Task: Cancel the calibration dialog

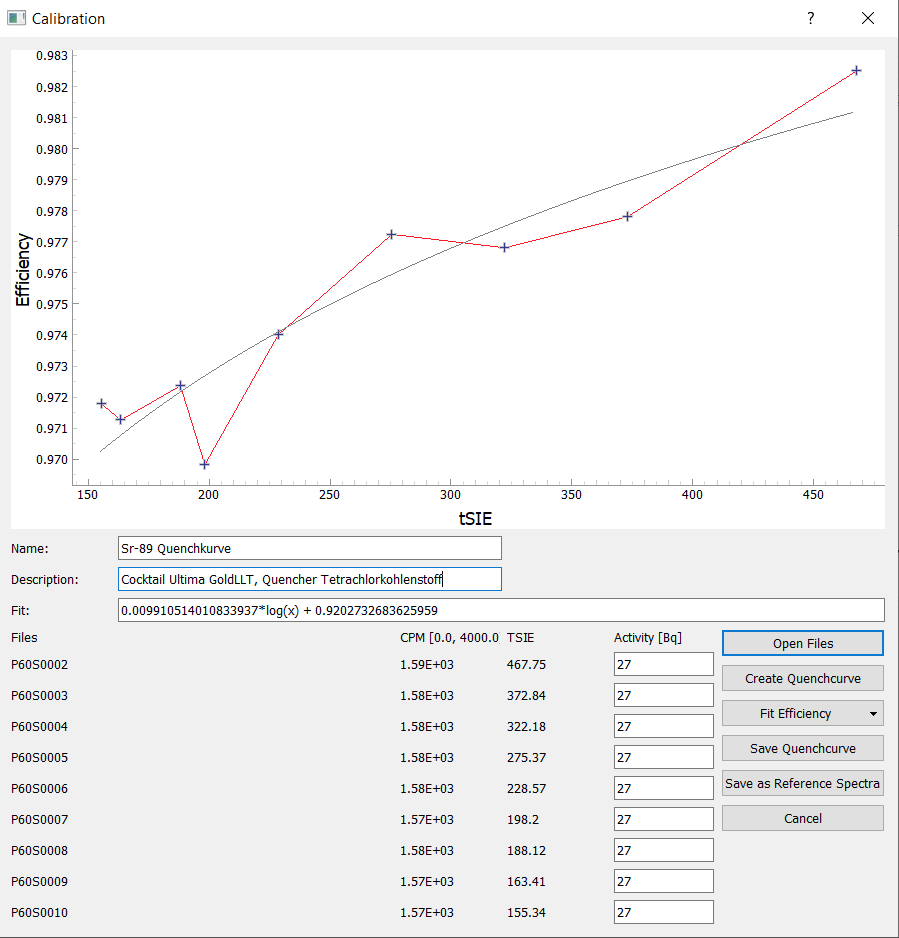Action: [x=801, y=818]
